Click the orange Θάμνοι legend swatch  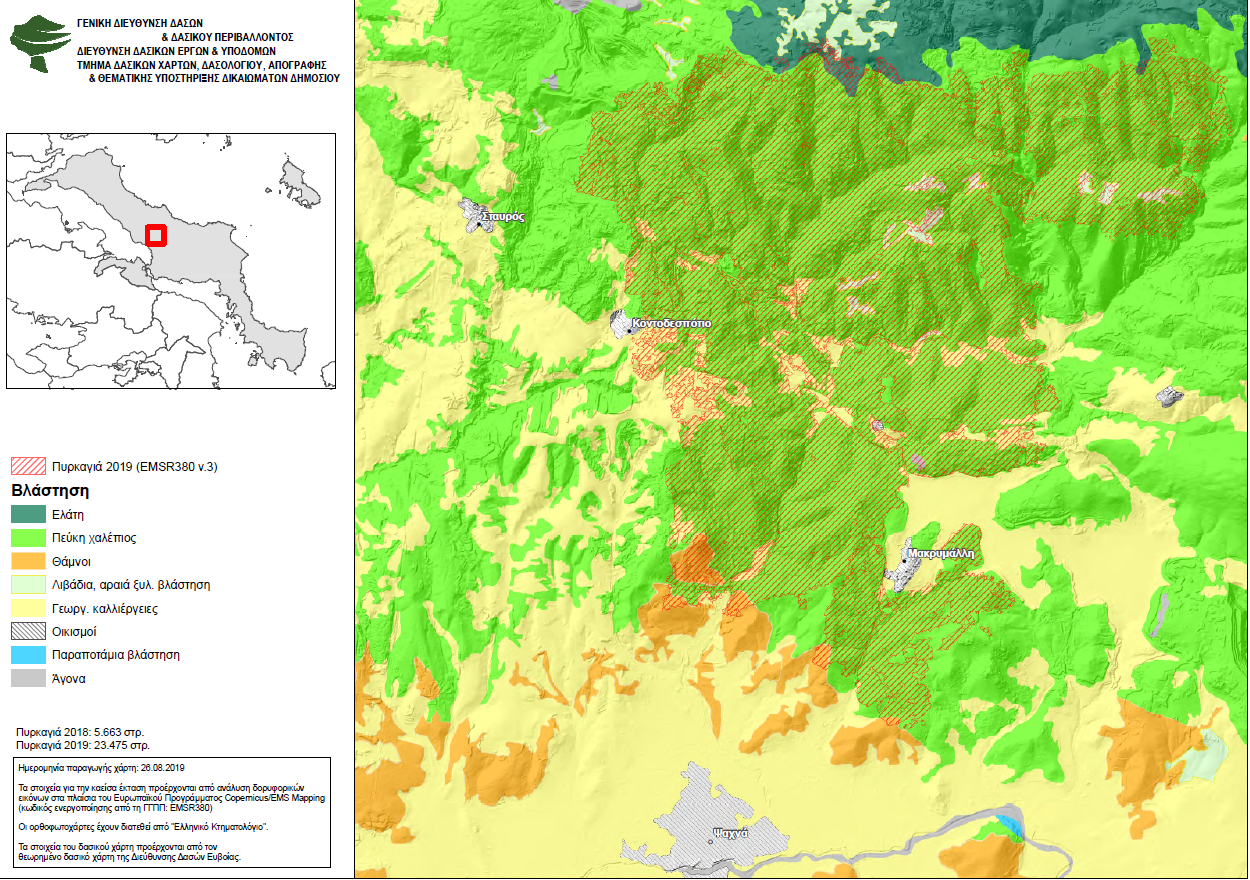click(28, 561)
